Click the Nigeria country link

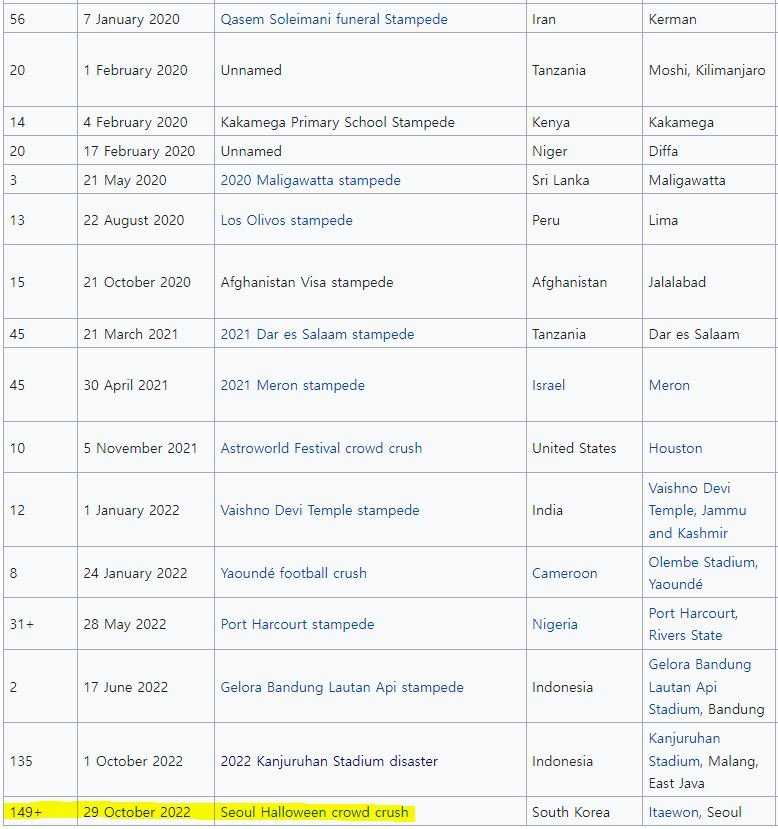(x=554, y=624)
